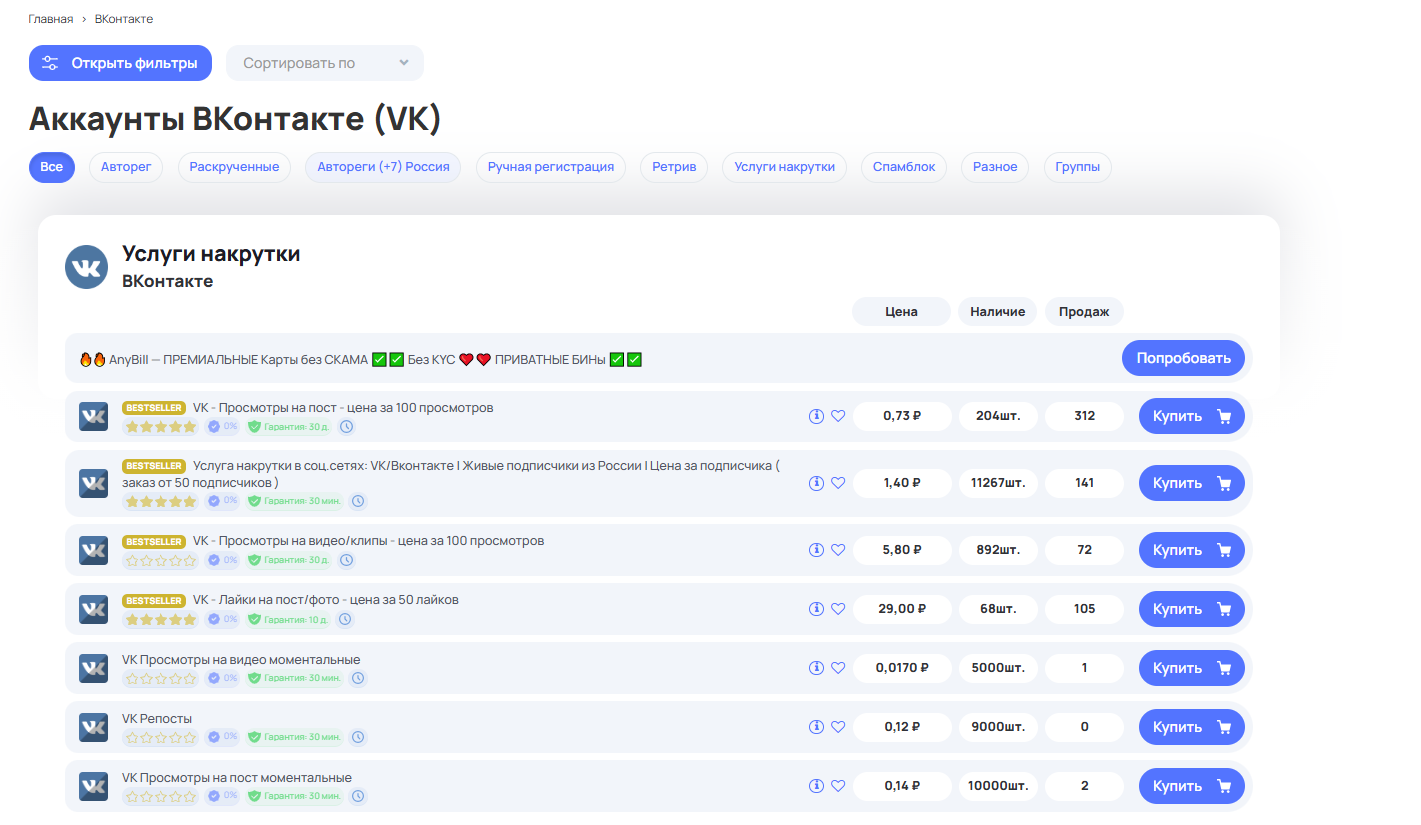Show info for Живые подписчики из России listing

816,483
